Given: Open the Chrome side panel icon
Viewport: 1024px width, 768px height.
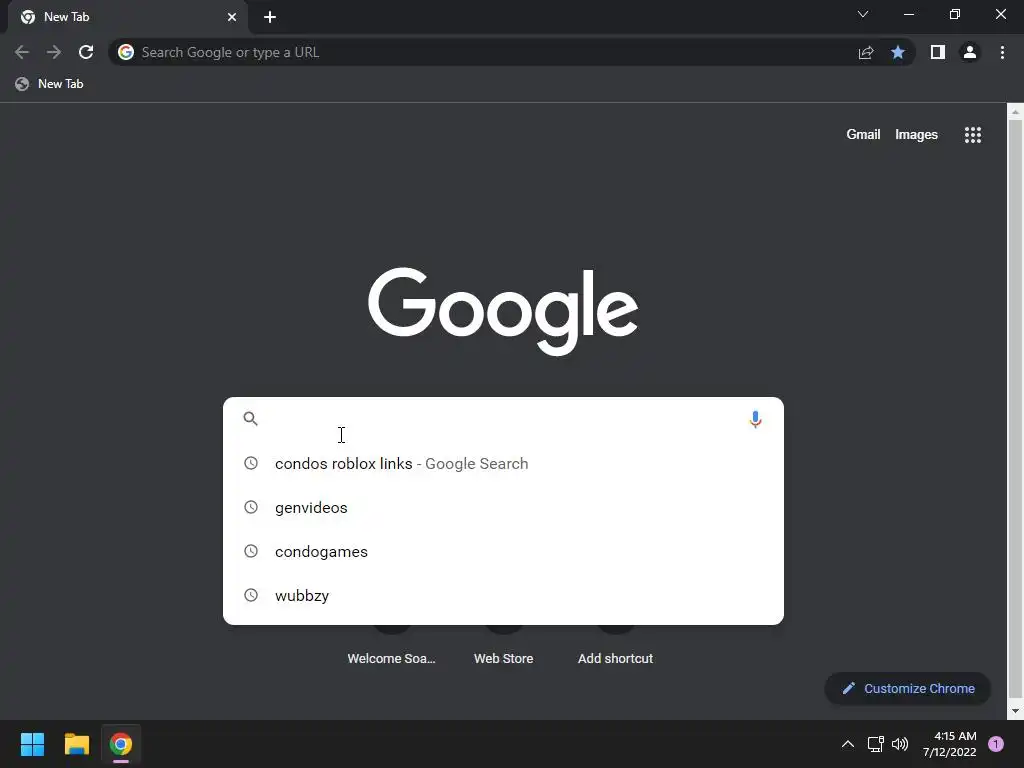Looking at the screenshot, I should [x=938, y=52].
